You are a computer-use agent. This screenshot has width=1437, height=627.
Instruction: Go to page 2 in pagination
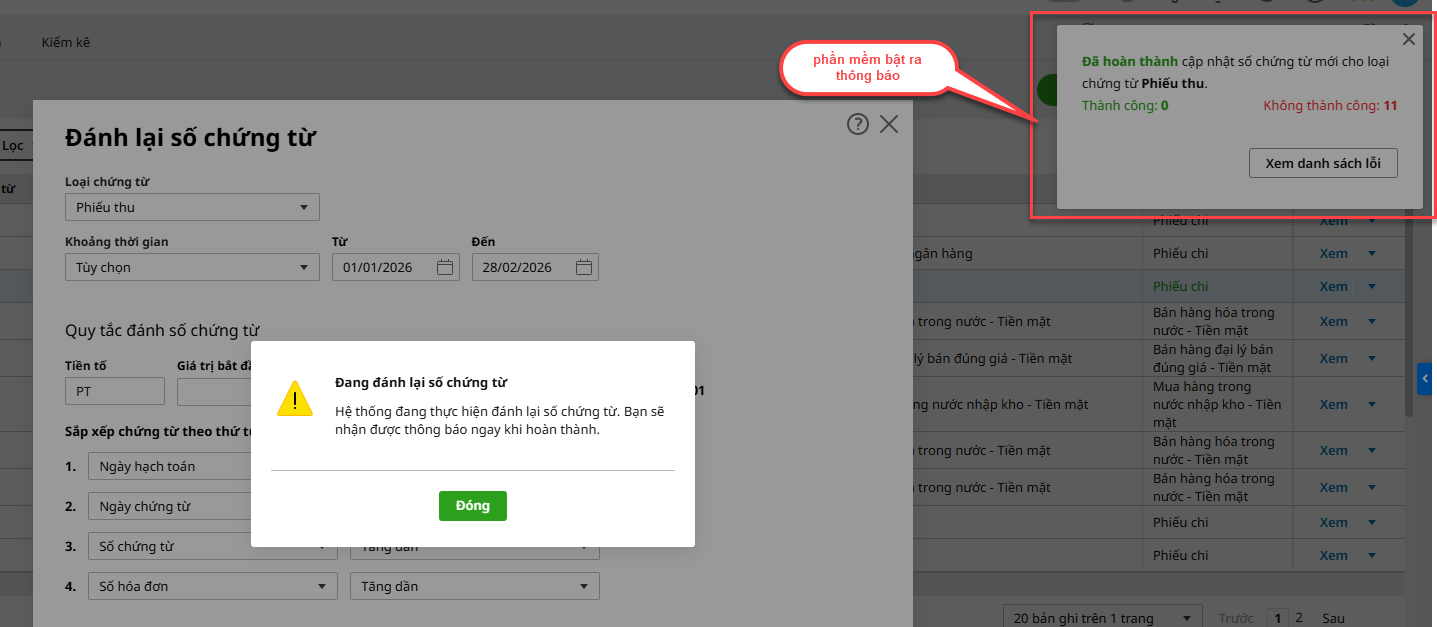coord(1299,618)
